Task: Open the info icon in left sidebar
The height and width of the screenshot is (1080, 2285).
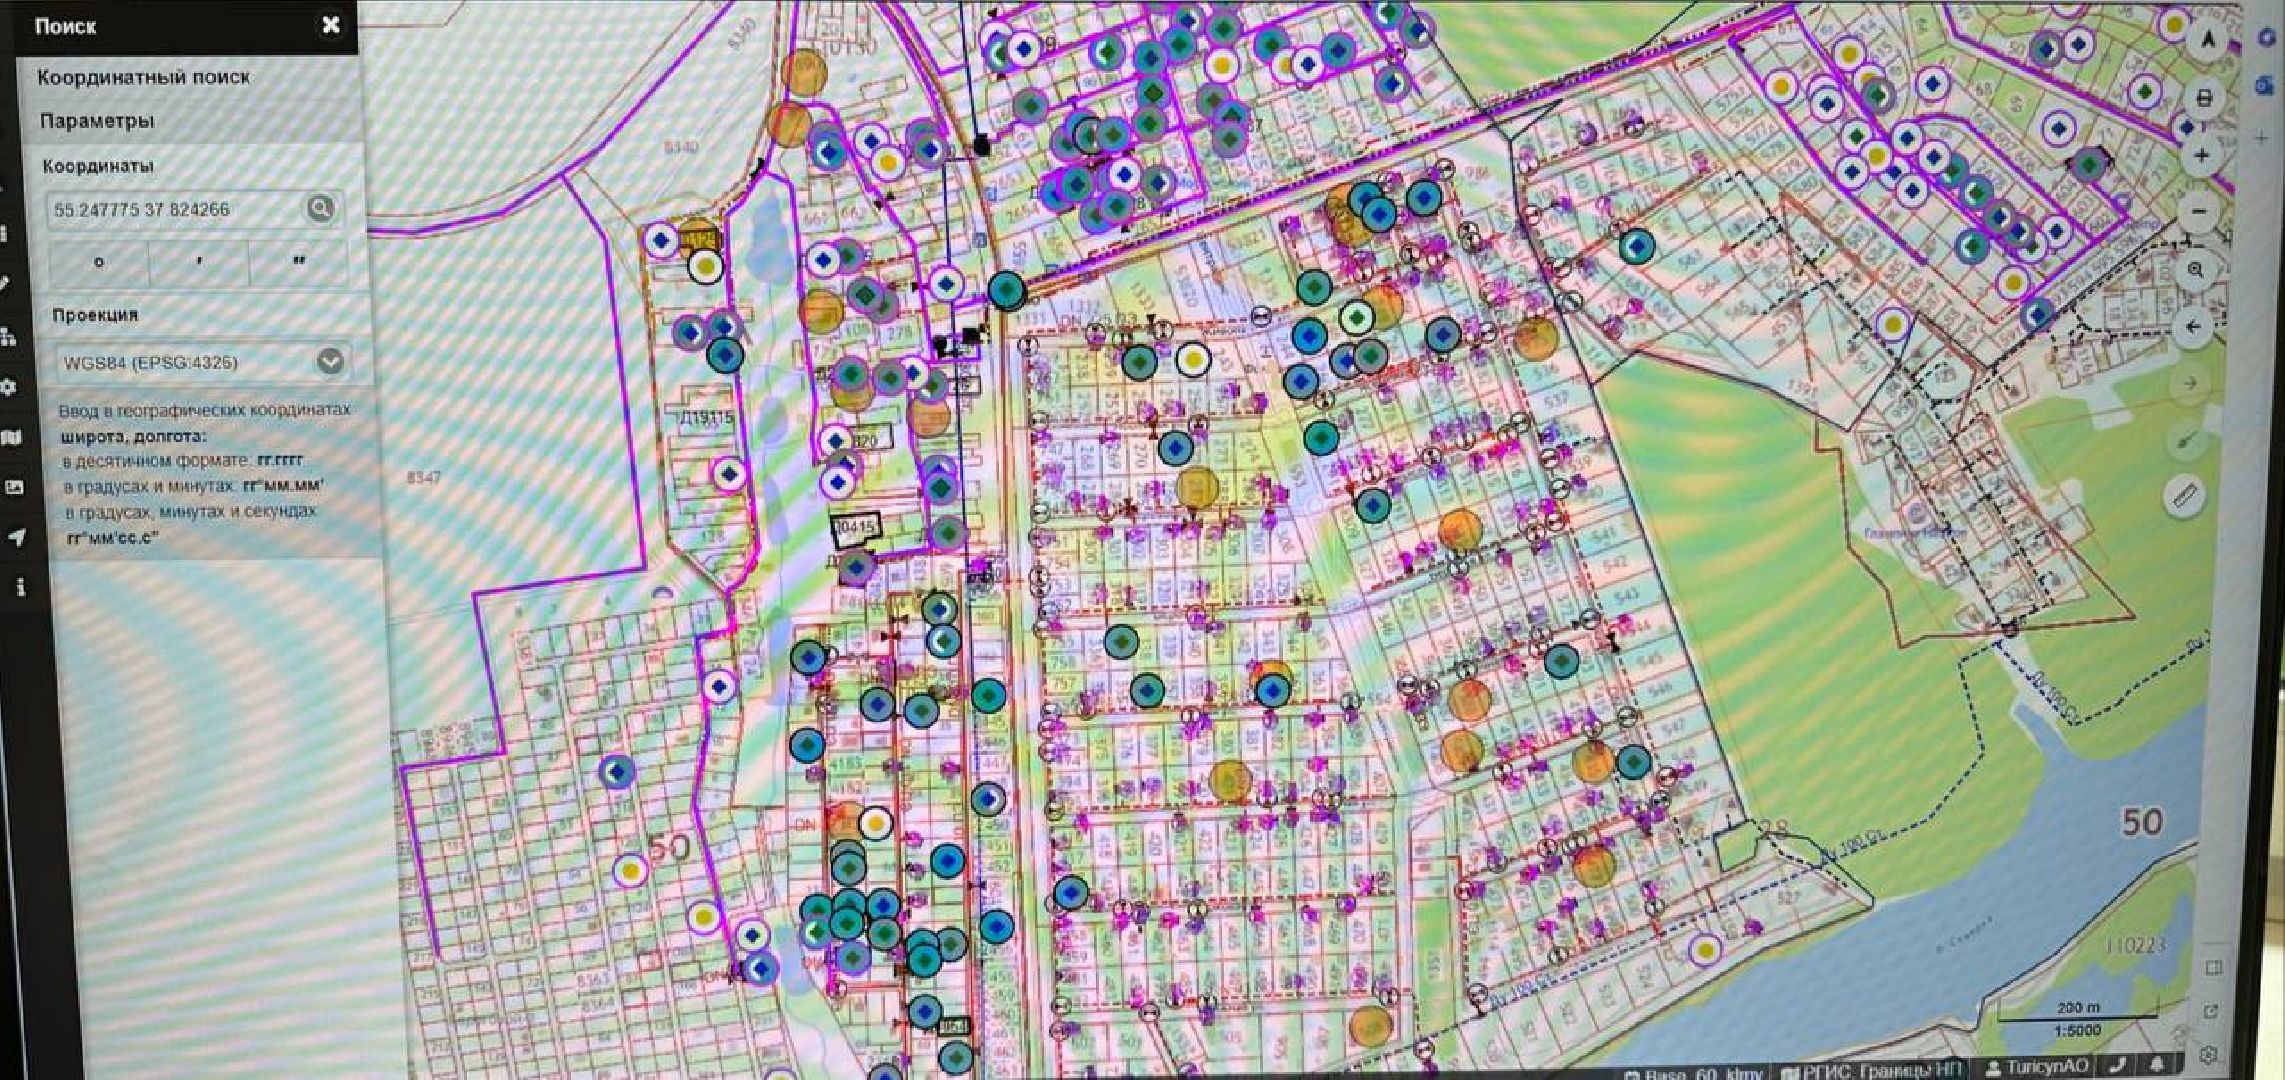Action: [x=20, y=588]
